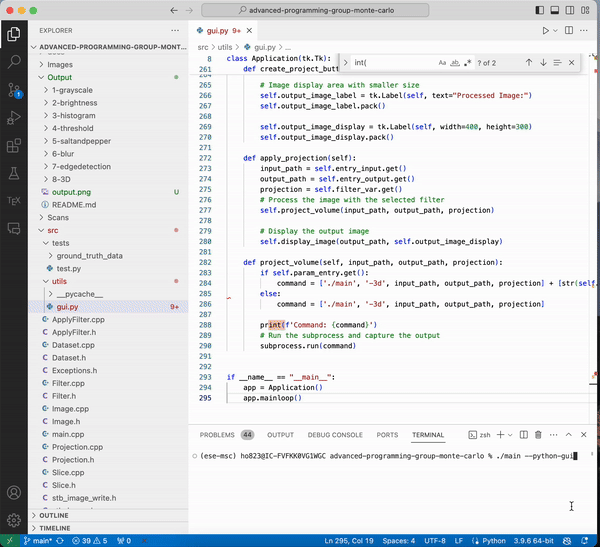This screenshot has height=547, width=600.
Task: Kill terminal with trash icon
Action: pos(538,434)
